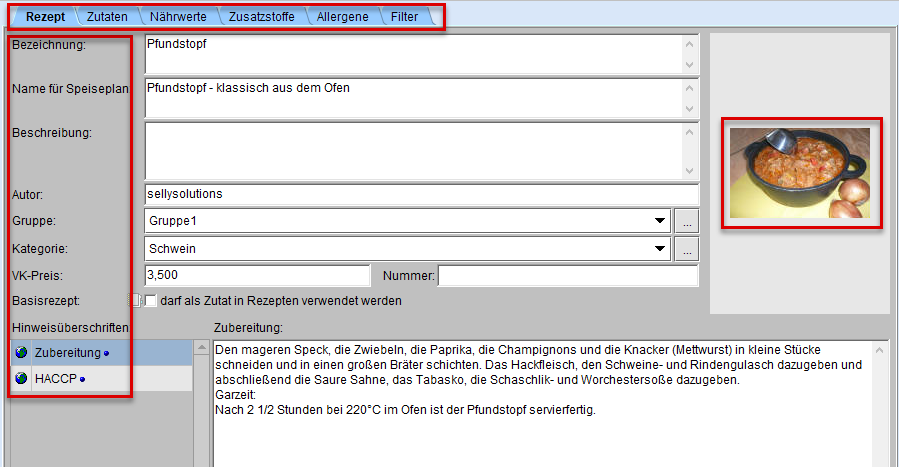Expand the Kategorie dropdown
Screen dimensions: 899x467
660,249
